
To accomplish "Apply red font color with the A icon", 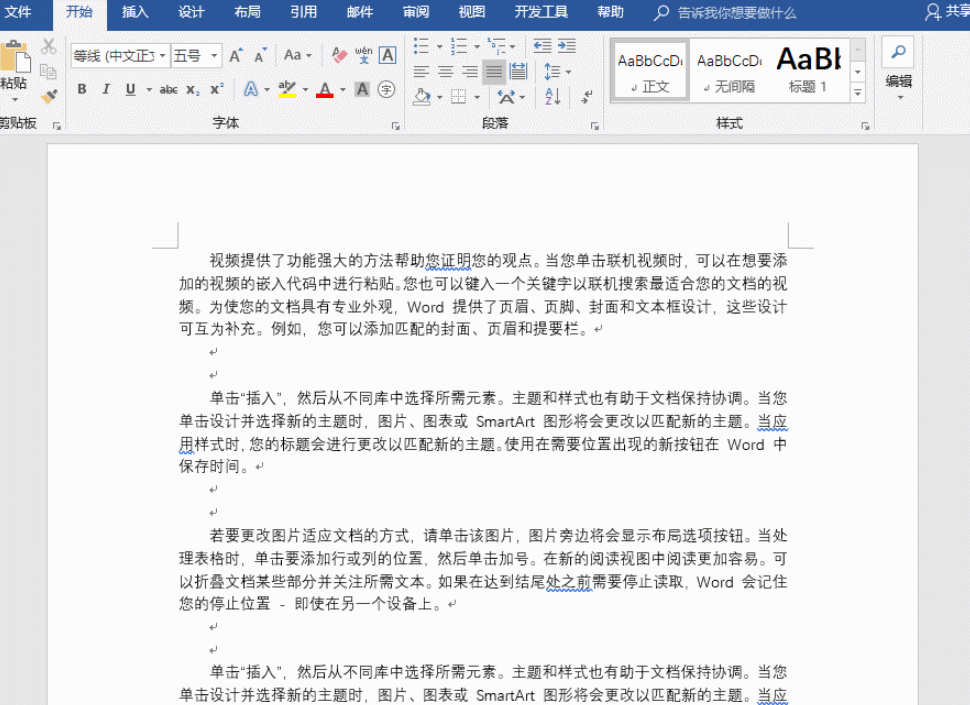I will coord(325,90).
